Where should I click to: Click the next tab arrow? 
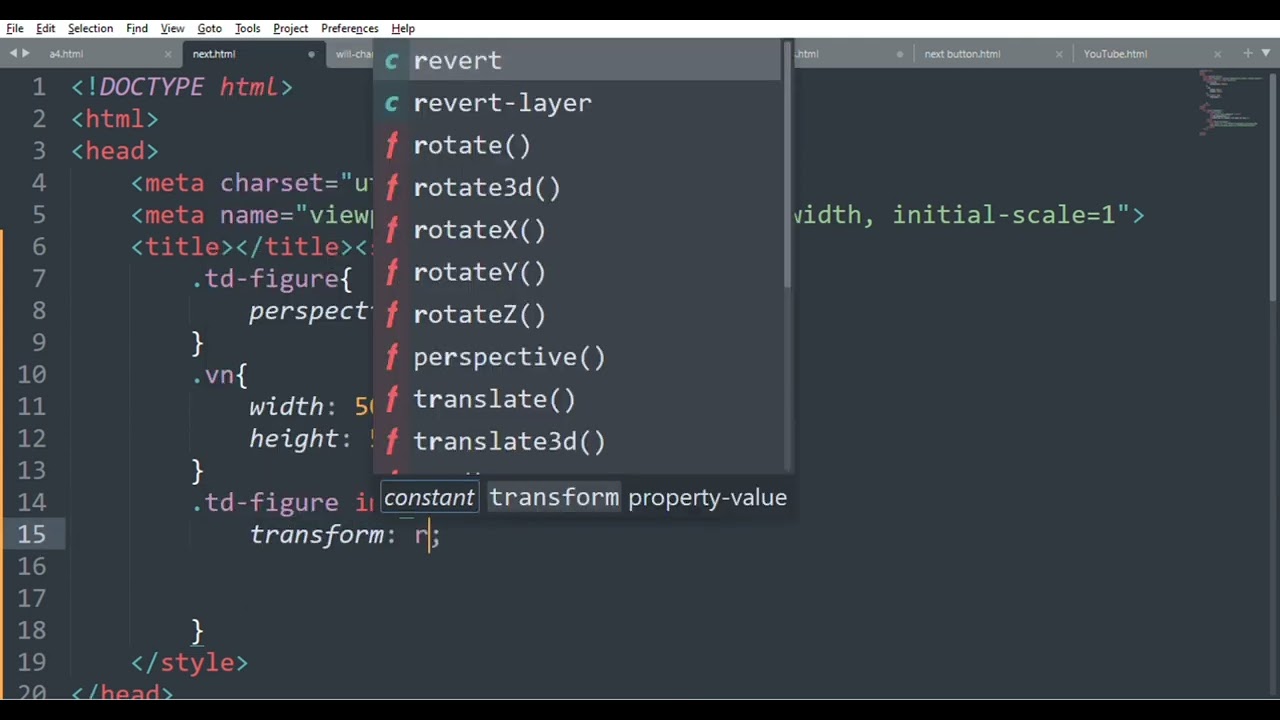[x=26, y=54]
